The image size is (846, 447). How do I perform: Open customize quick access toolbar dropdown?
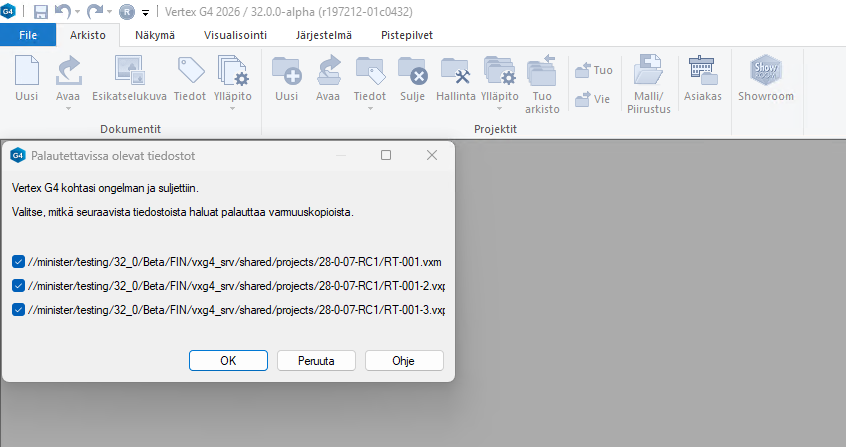145,12
